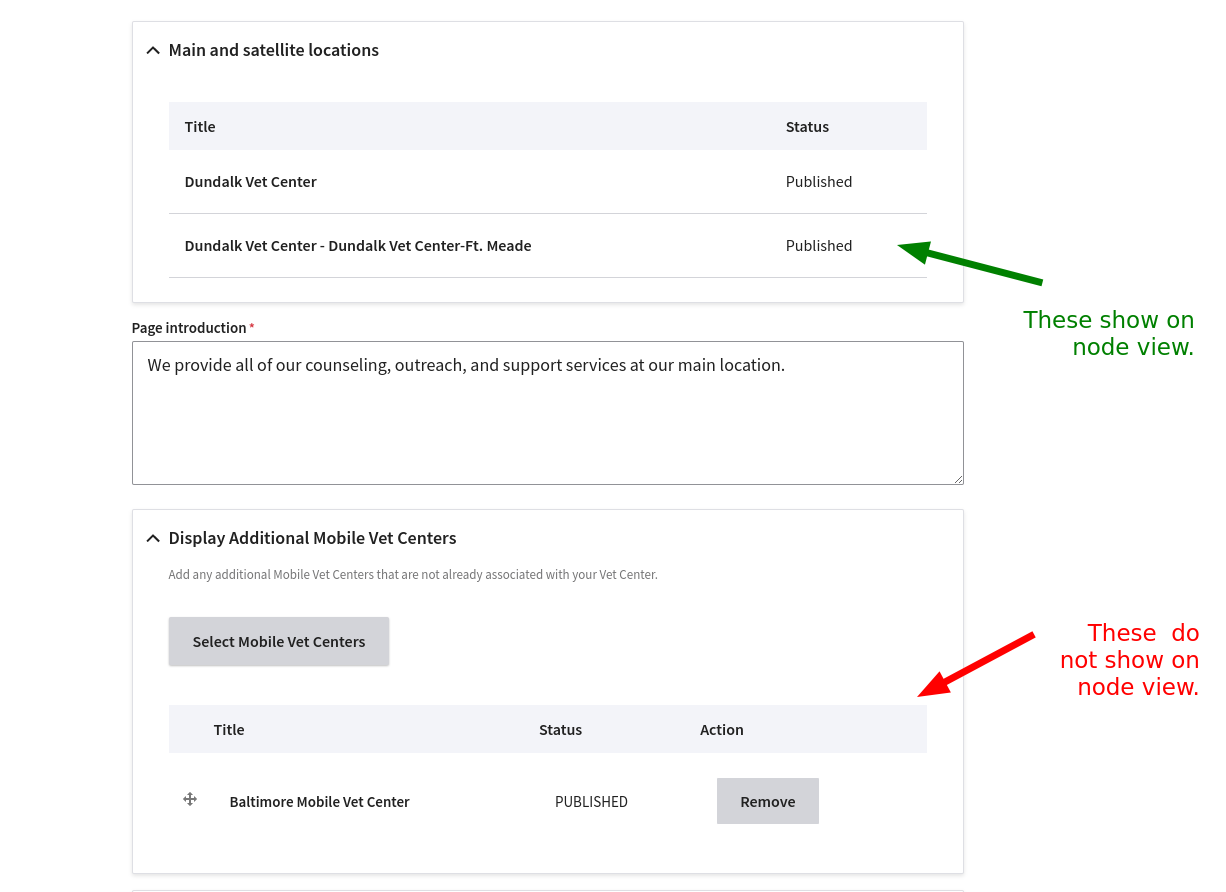Click the Published status for Dundalk Vet Center

[x=819, y=182]
